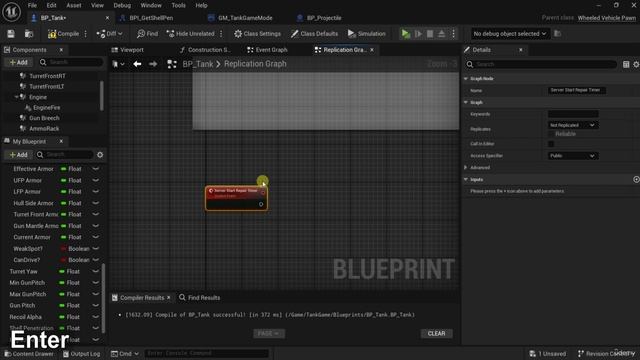Collapse the Engine component tree
The image size is (640, 360).
pos(16,97)
